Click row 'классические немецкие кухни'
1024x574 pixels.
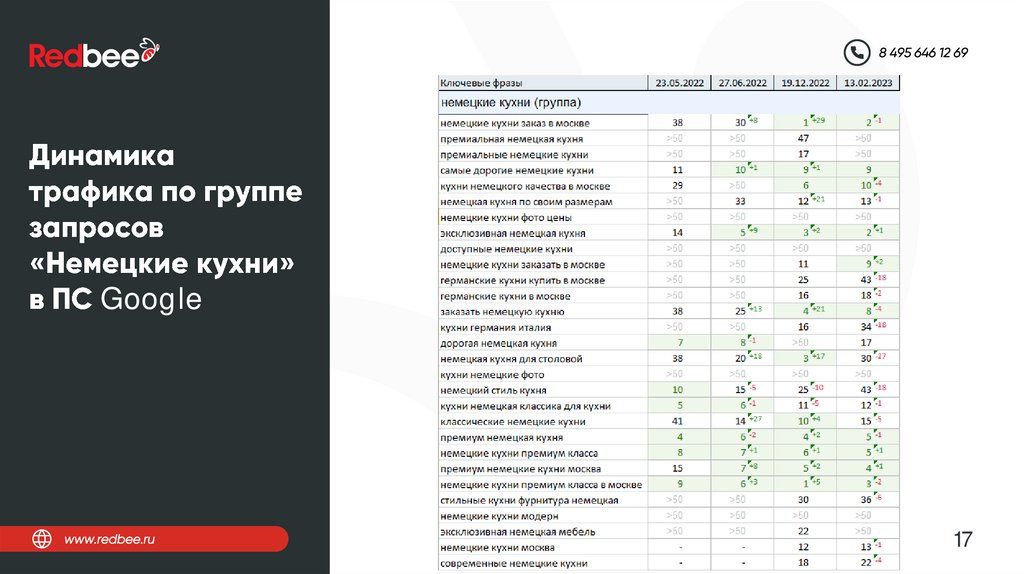(x=669, y=421)
